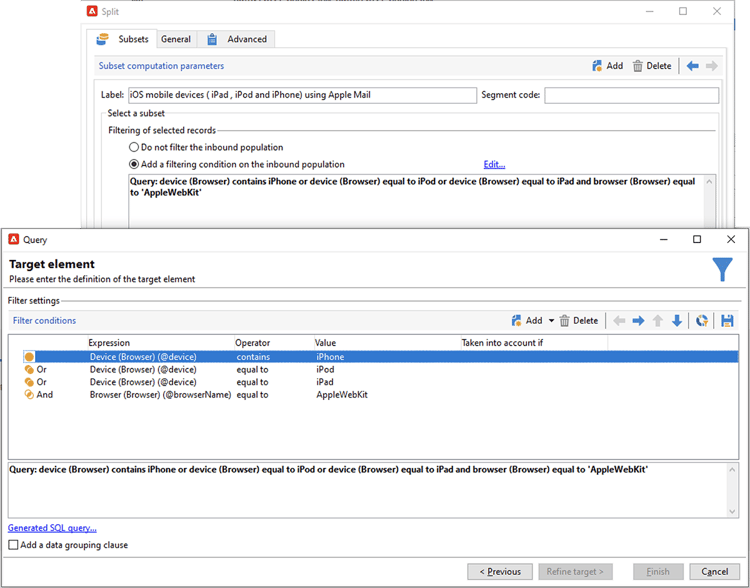Click the circular preview icon in filter toolbar
This screenshot has height=588, width=750.
tap(702, 321)
